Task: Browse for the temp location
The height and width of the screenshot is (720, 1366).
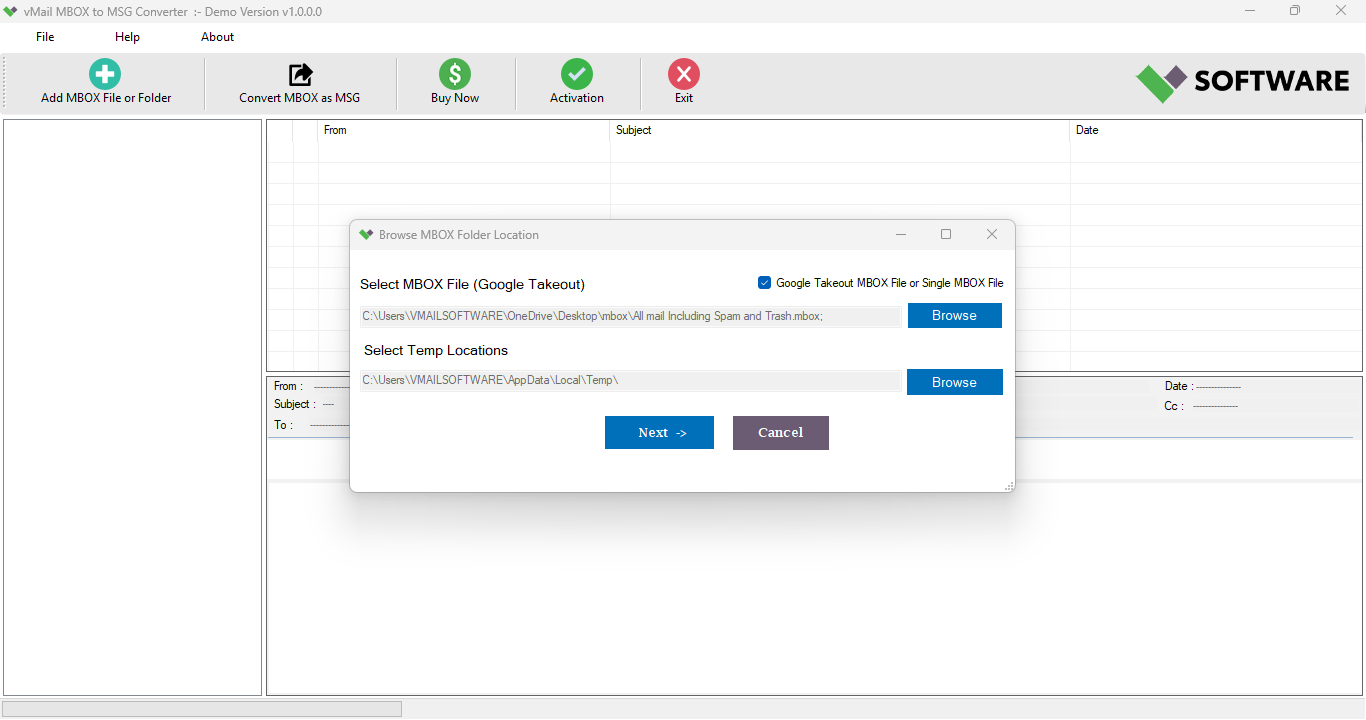Action: (x=954, y=382)
